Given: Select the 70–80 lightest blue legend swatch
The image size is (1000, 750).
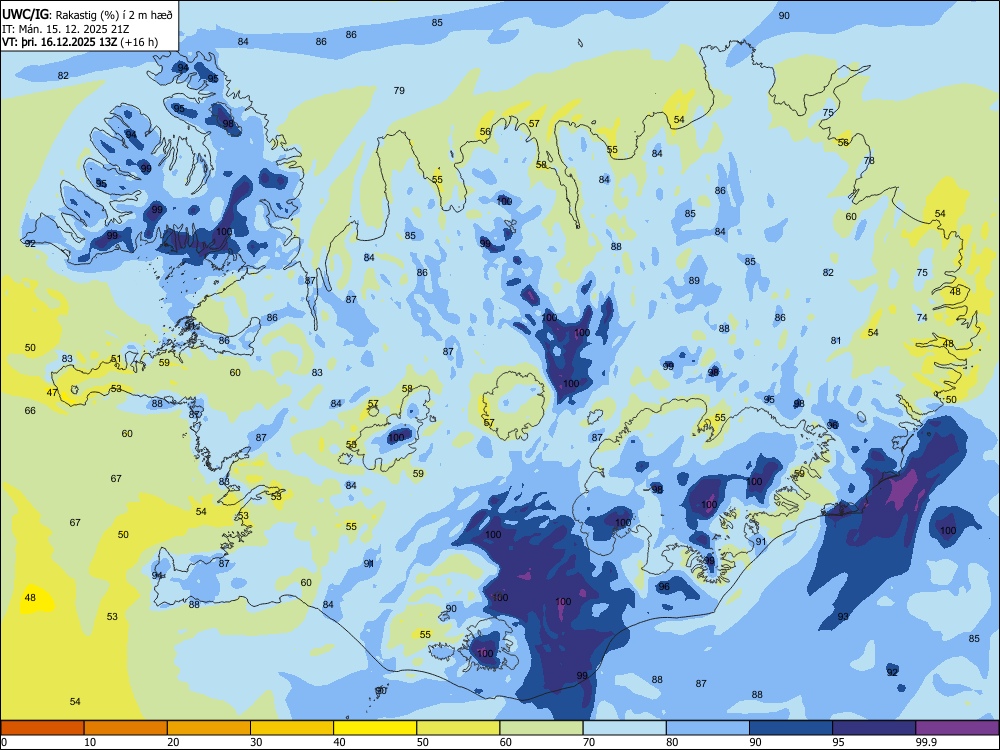Looking at the screenshot, I should [x=624, y=728].
